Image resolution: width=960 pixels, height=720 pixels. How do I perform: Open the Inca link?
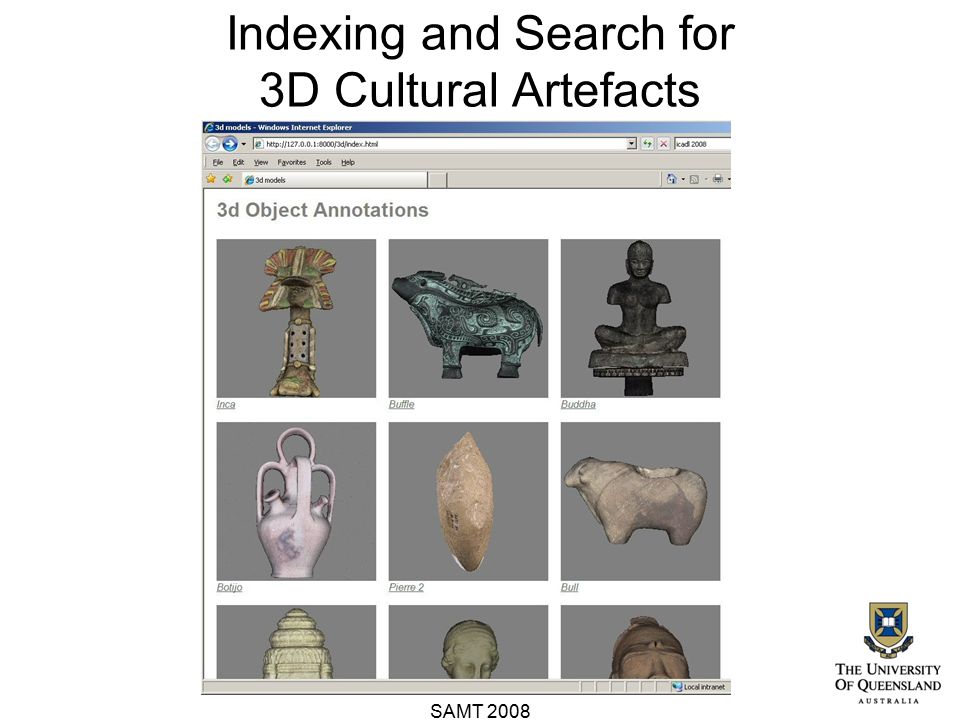[x=226, y=404]
